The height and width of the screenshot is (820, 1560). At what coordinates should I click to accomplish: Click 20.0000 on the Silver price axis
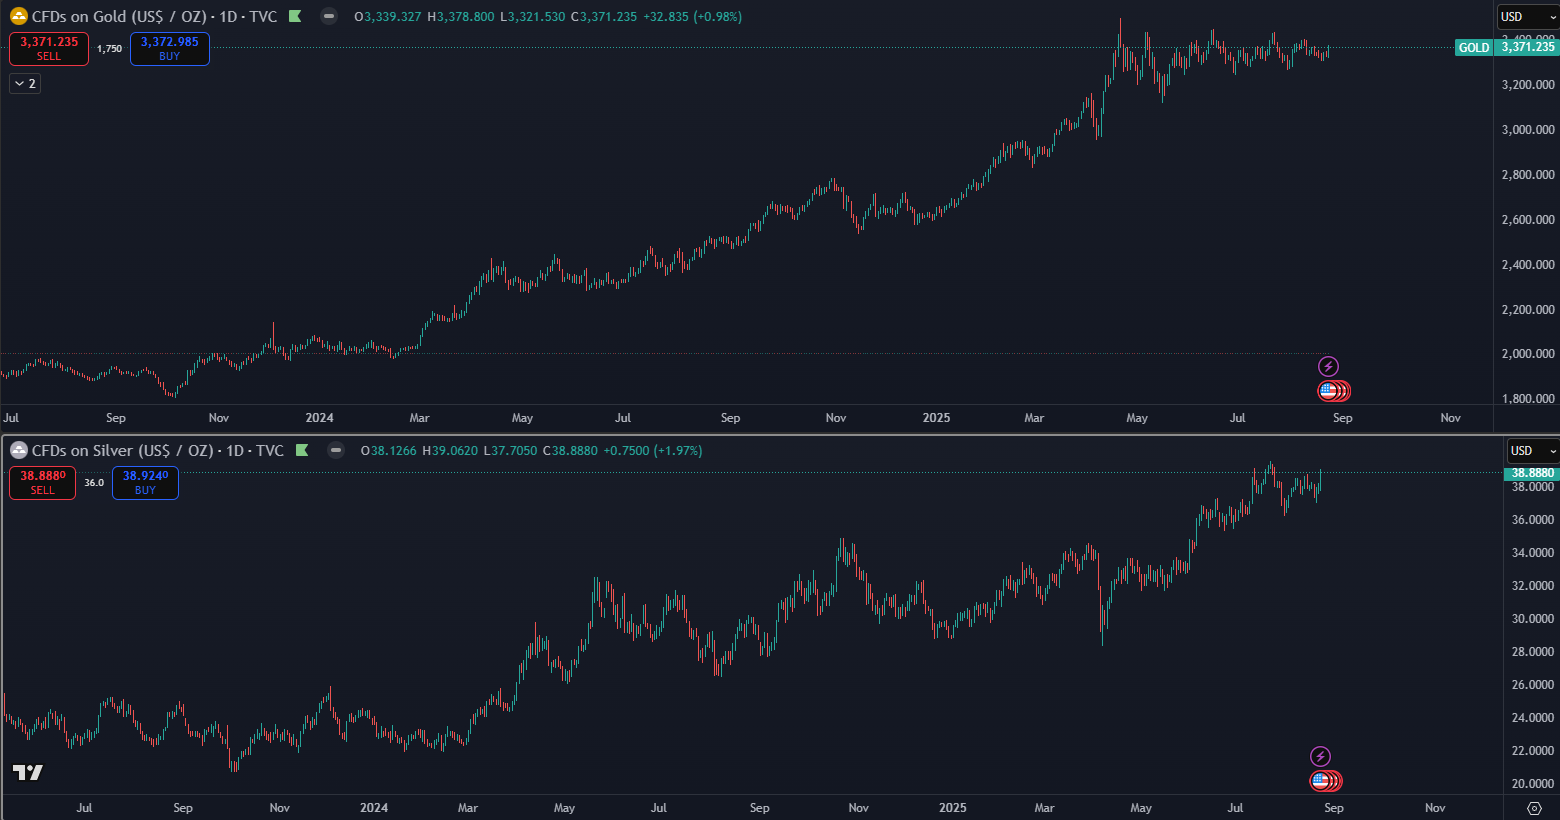[1532, 784]
